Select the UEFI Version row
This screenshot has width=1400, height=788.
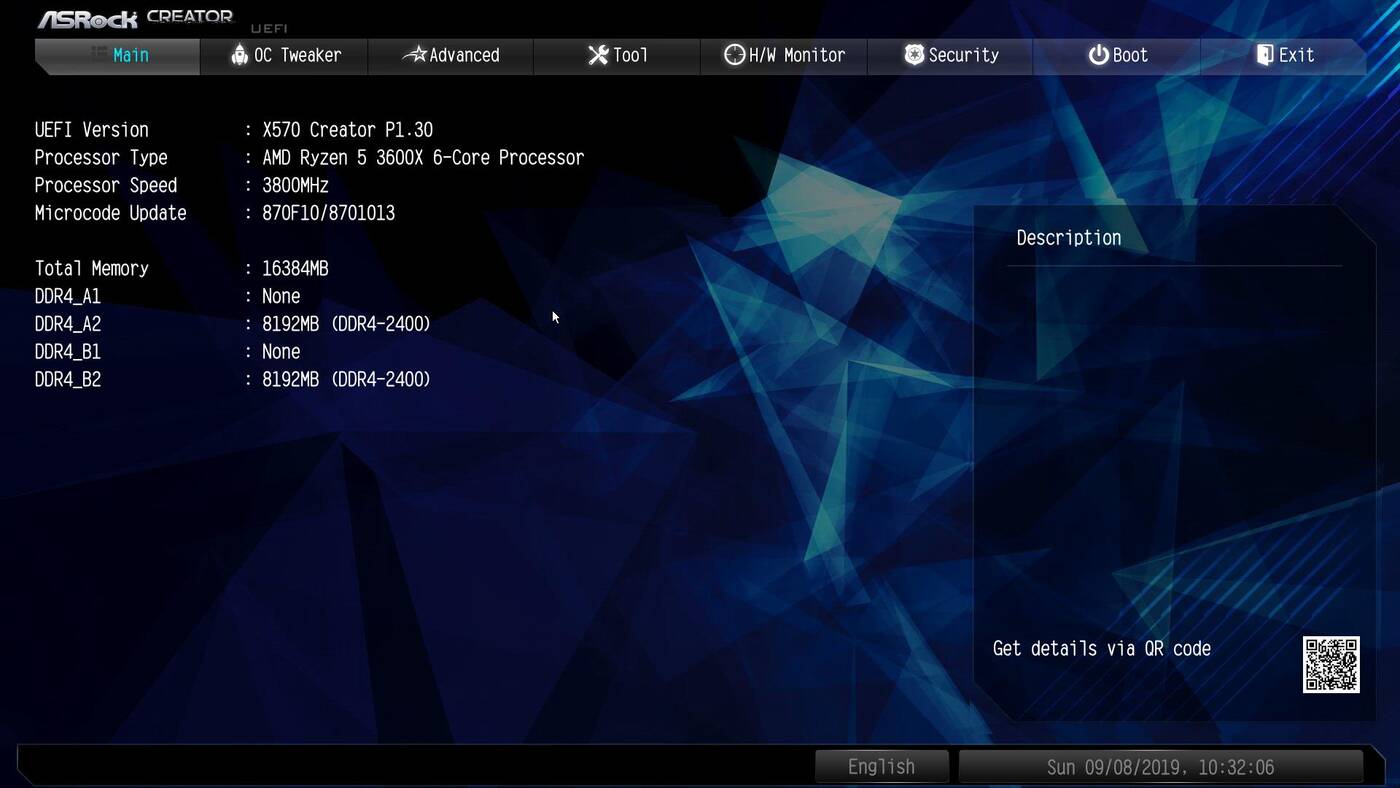pos(233,130)
